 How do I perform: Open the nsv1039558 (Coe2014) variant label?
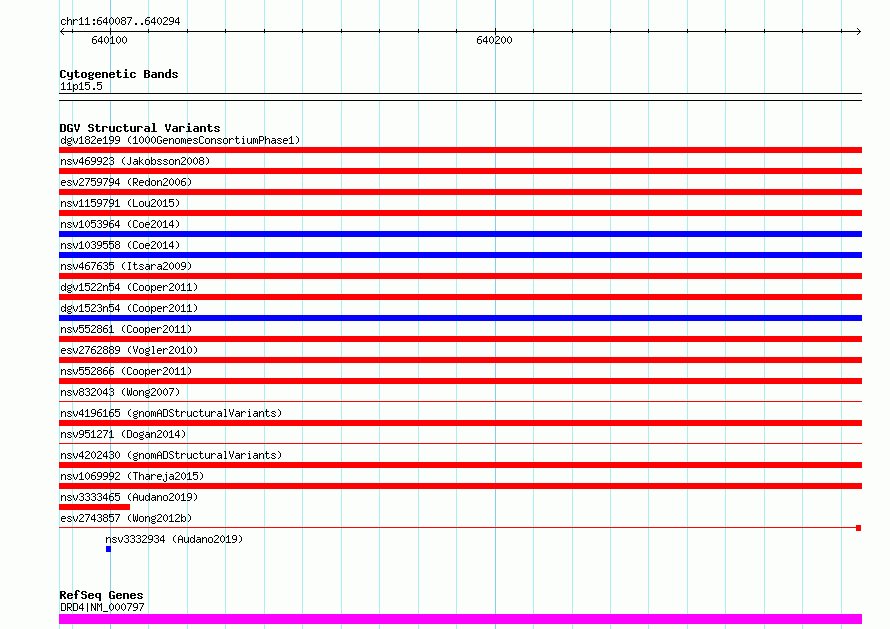pos(120,245)
